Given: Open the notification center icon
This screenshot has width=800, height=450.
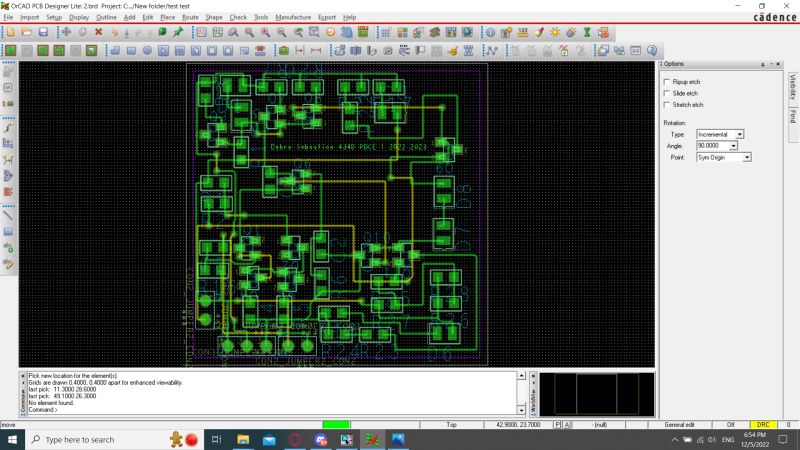Looking at the screenshot, I should point(783,439).
